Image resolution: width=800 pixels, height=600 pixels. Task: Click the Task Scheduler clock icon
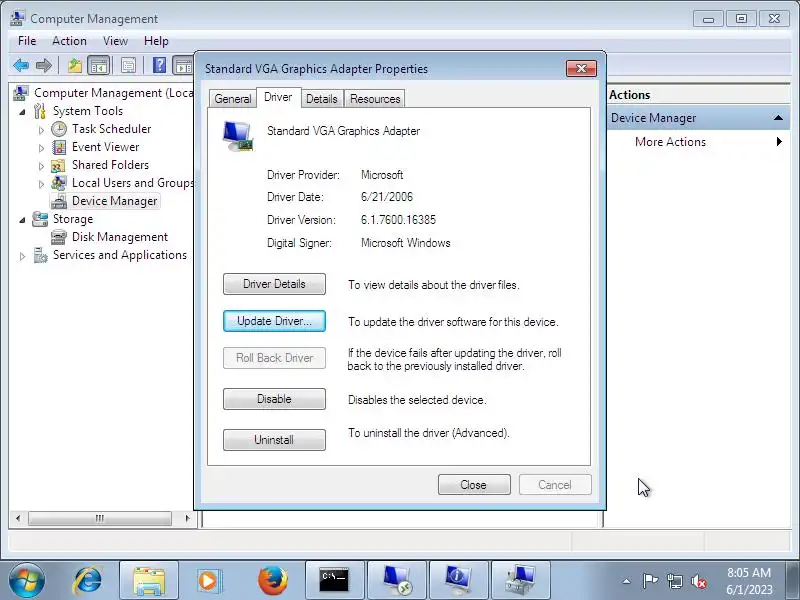pos(59,129)
